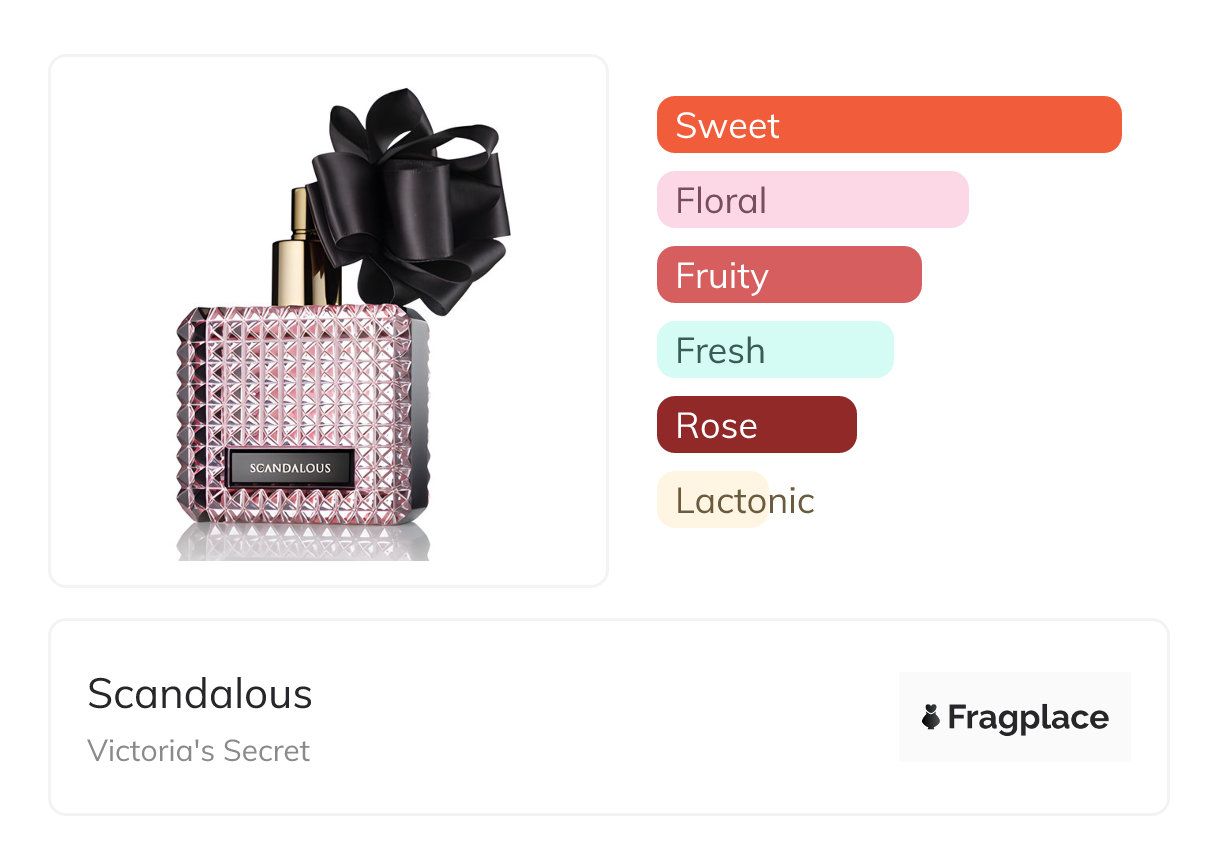Click the pink studded glass bottle body

pos(300,390)
